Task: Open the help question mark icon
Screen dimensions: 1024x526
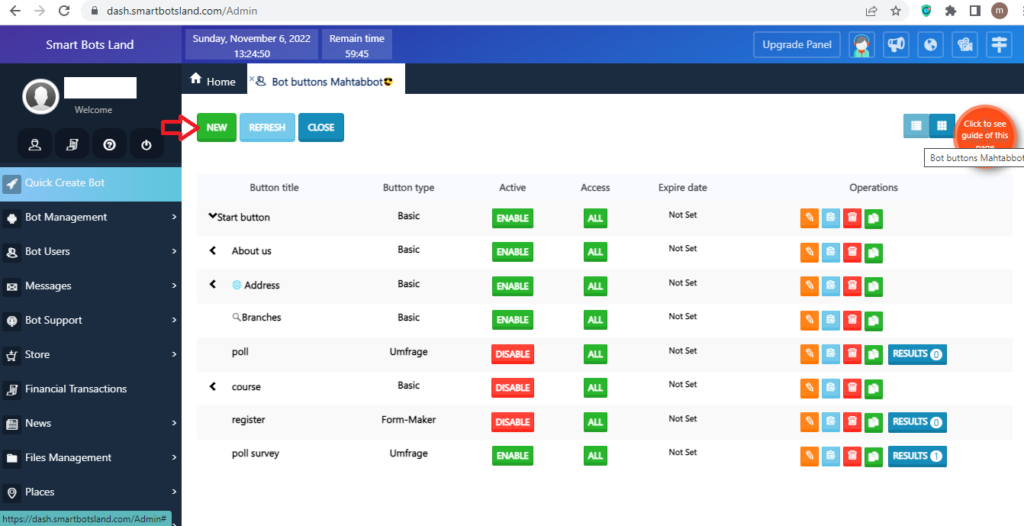Action: point(109,145)
